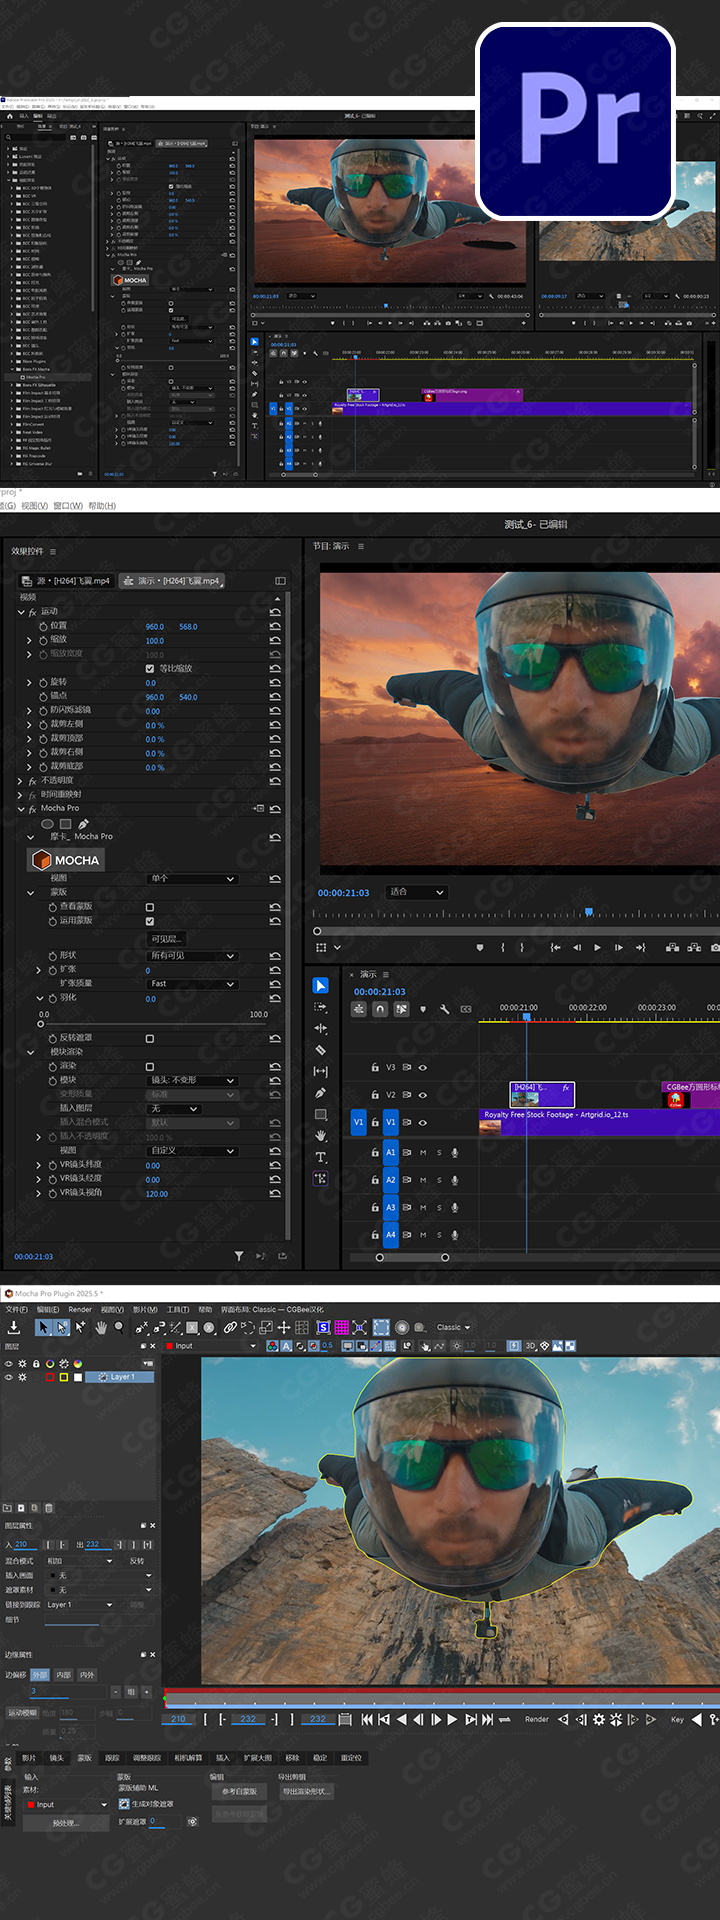
Task: Toggle V2 track visibility eye
Action: (x=422, y=1095)
